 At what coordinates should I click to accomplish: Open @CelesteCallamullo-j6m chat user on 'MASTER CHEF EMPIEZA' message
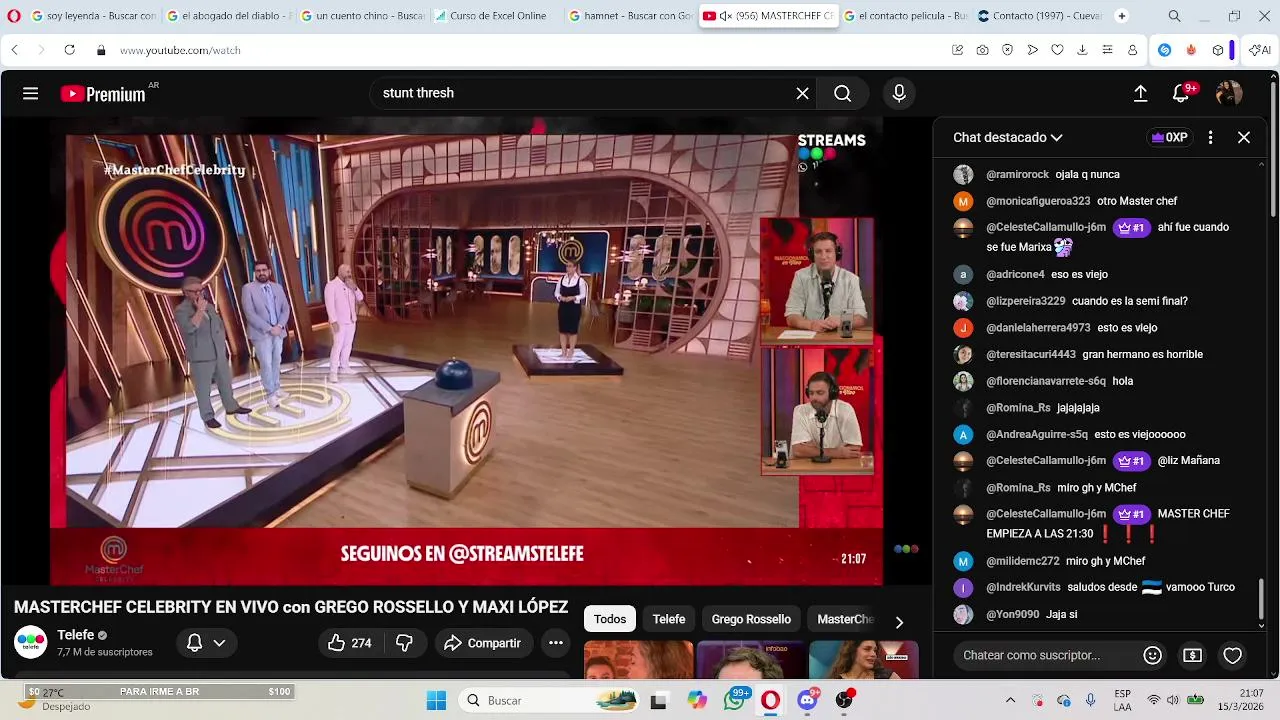point(1046,514)
